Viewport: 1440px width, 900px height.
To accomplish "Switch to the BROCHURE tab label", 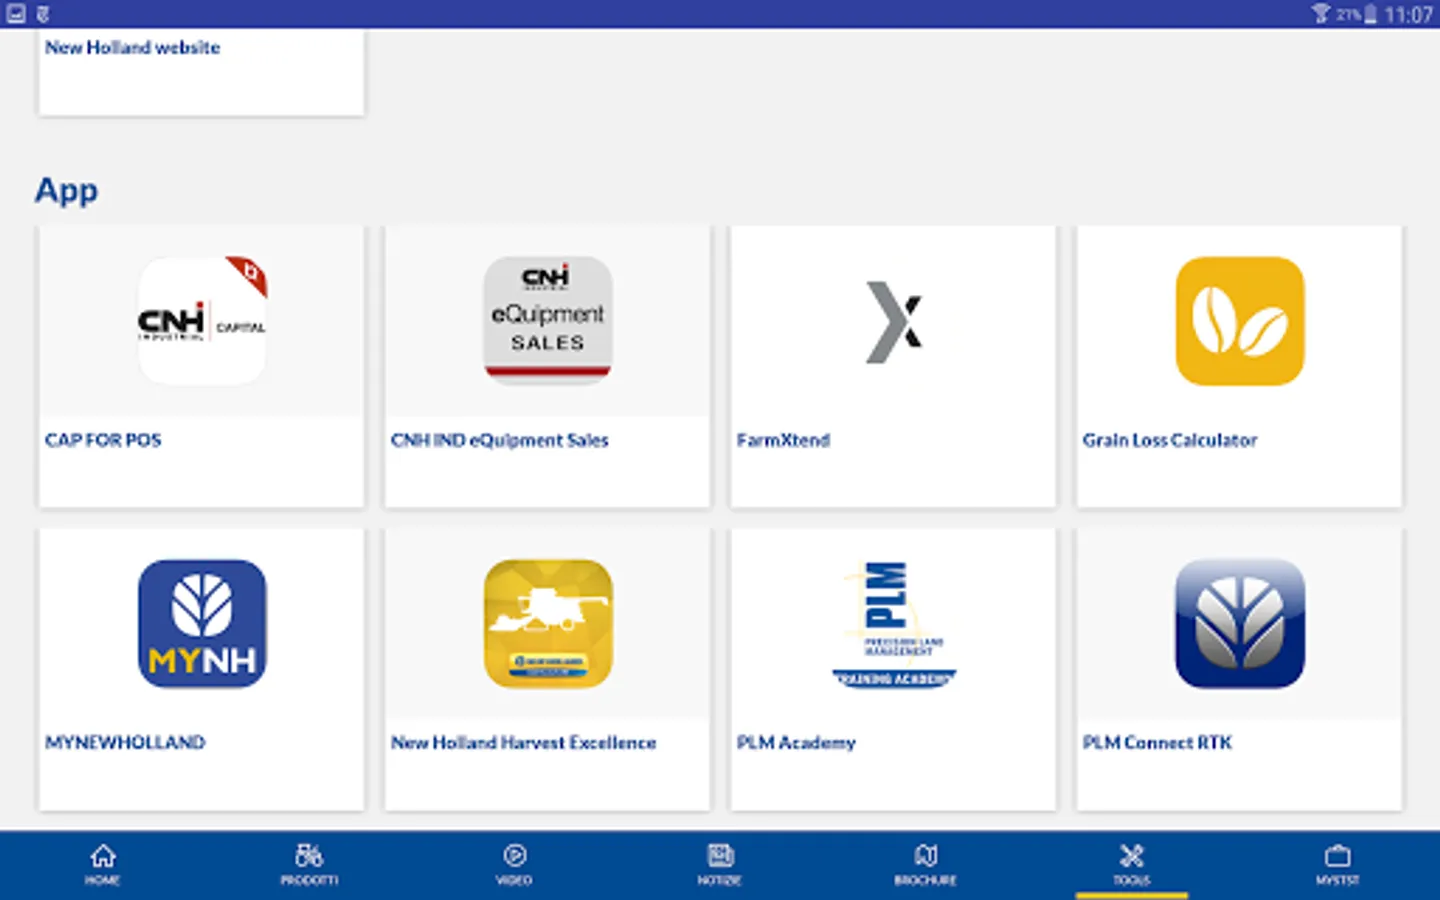I will [926, 880].
